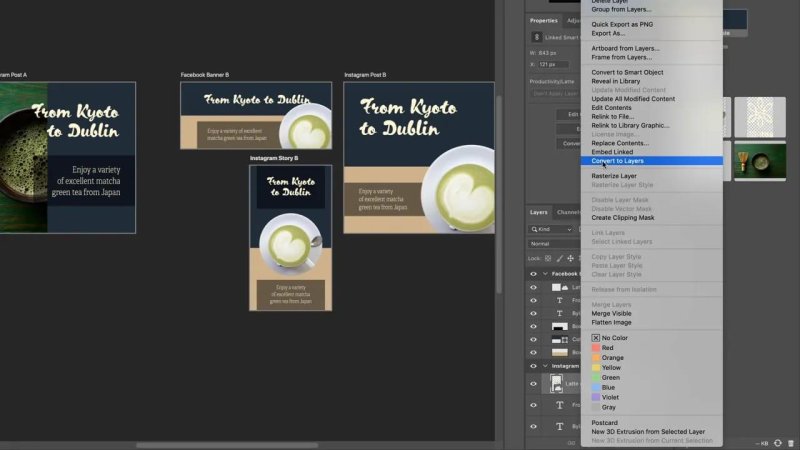Hide the first text layer under the Facebook group
Screen dimensions: 800x450
[533, 301]
